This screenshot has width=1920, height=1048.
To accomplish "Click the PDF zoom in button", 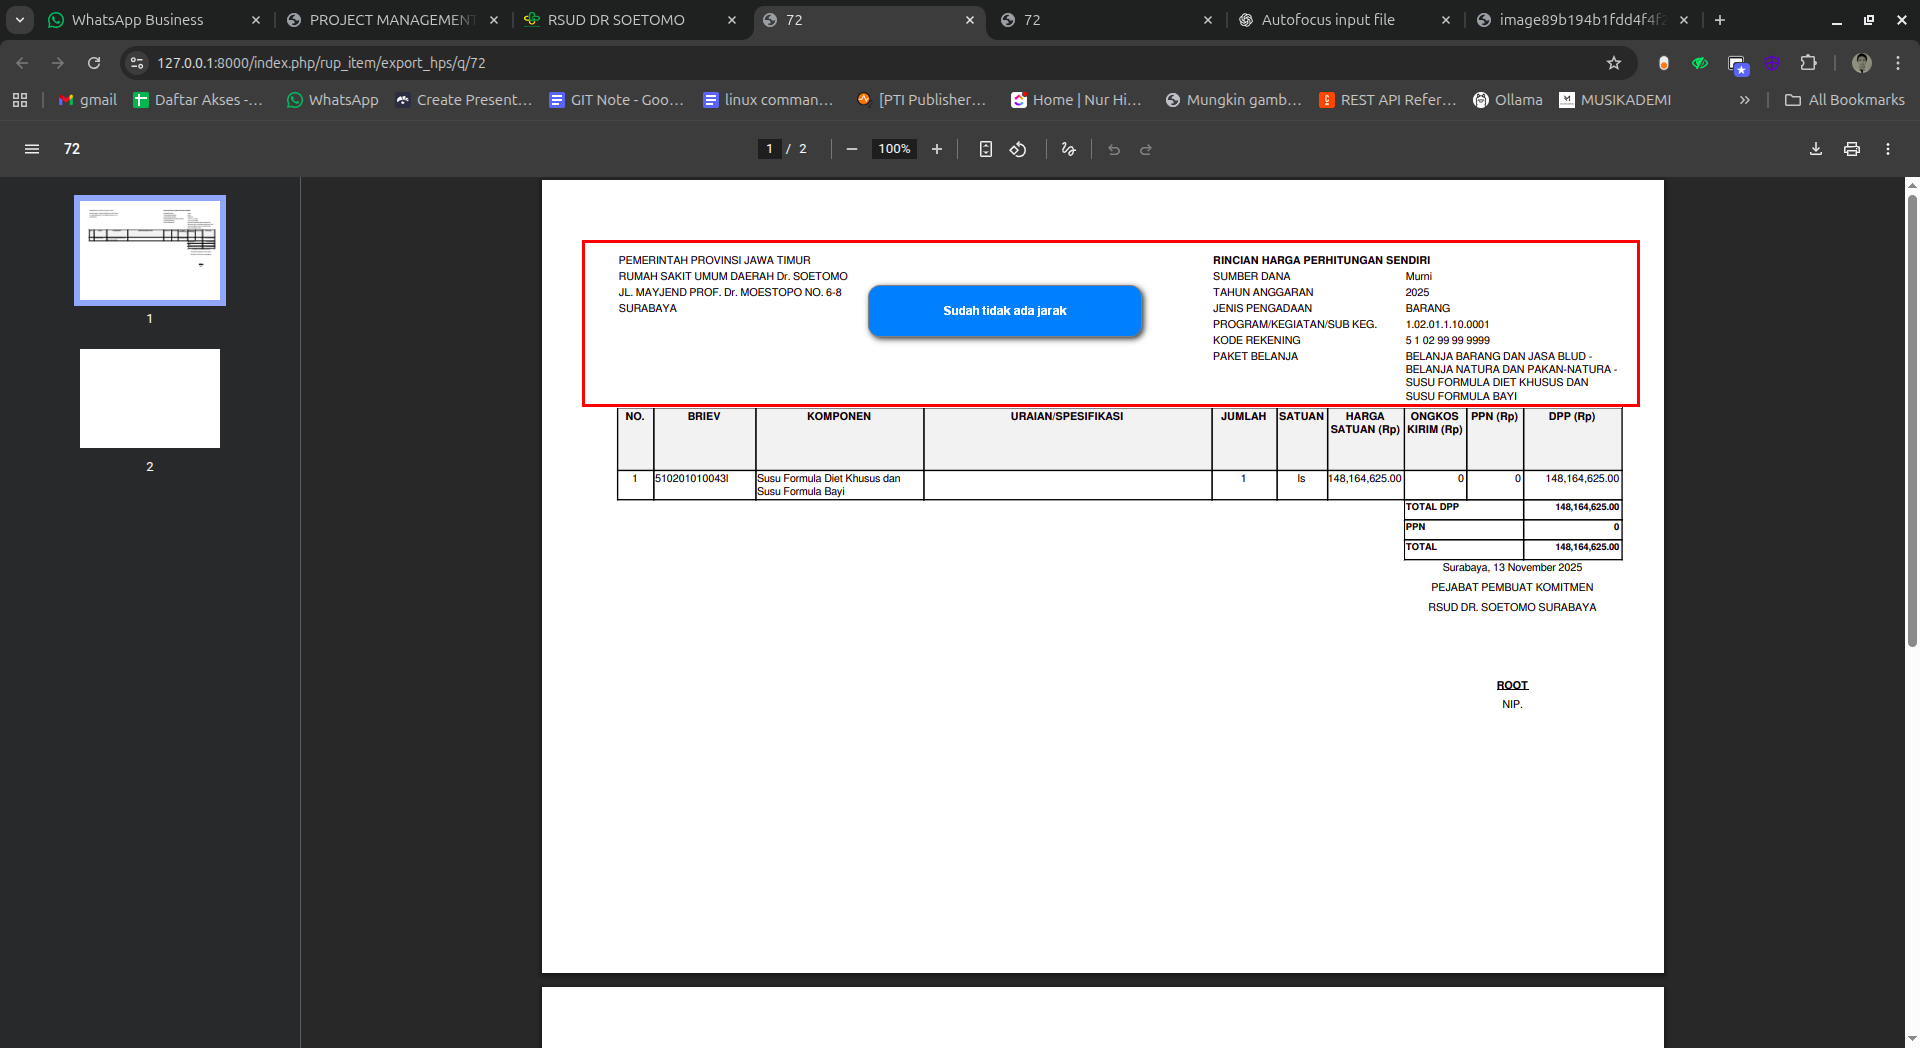I will (x=937, y=149).
